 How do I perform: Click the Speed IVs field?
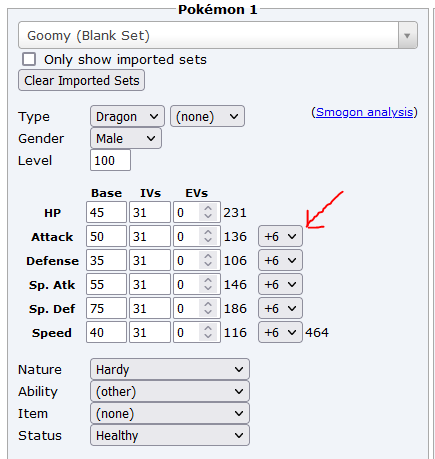pos(150,332)
